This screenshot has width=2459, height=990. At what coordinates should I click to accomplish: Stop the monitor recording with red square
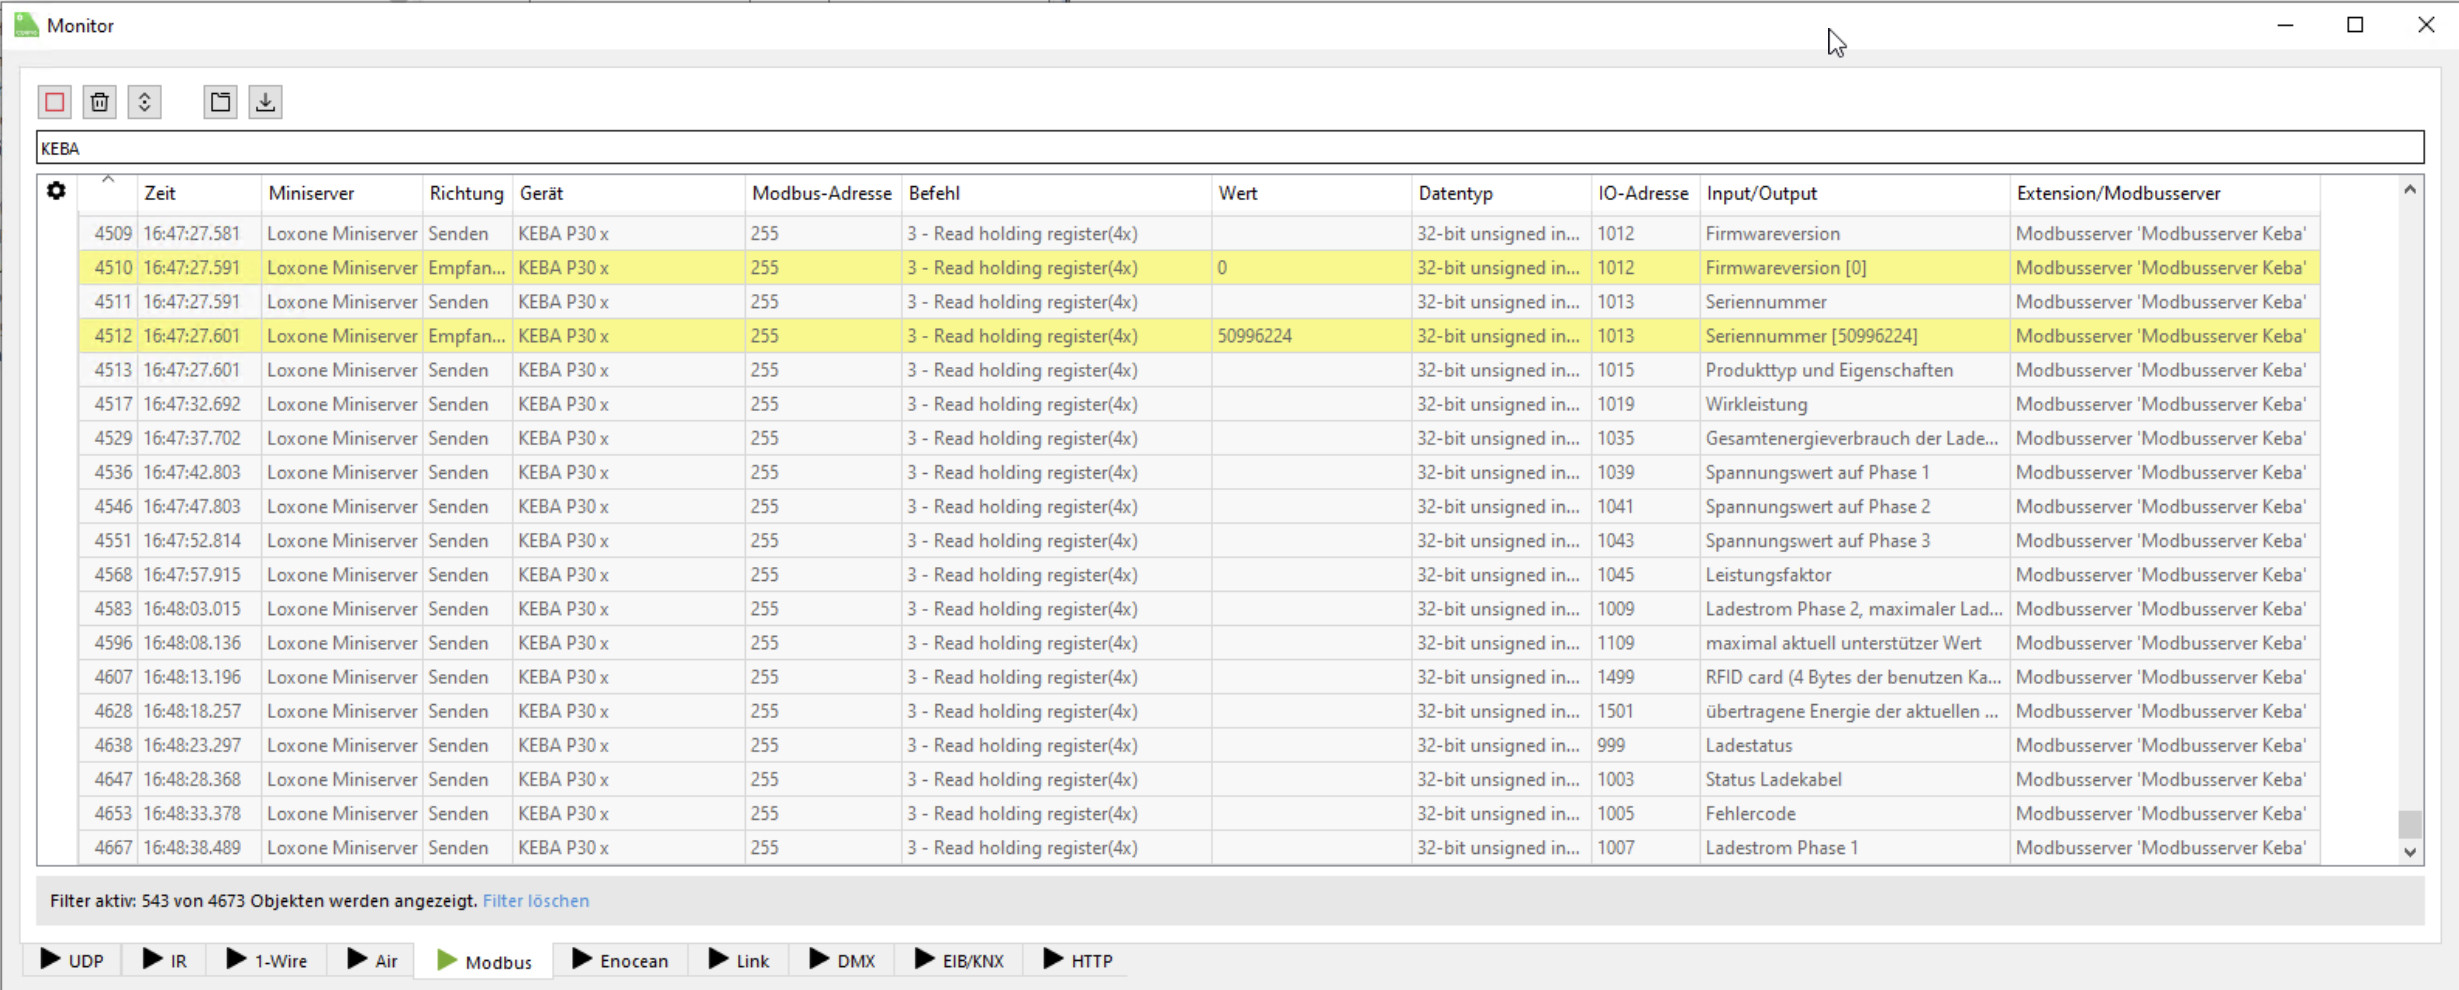(55, 102)
